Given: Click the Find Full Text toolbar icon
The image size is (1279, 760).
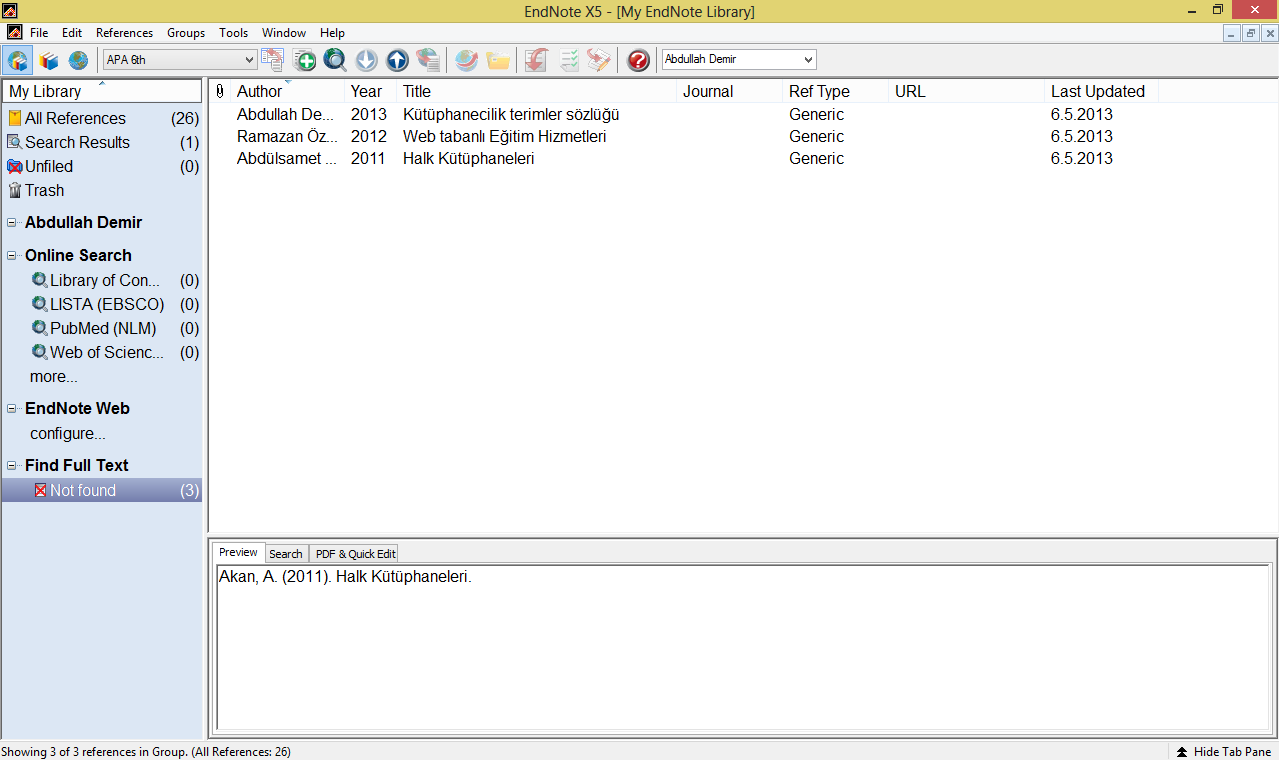Looking at the screenshot, I should (x=428, y=60).
